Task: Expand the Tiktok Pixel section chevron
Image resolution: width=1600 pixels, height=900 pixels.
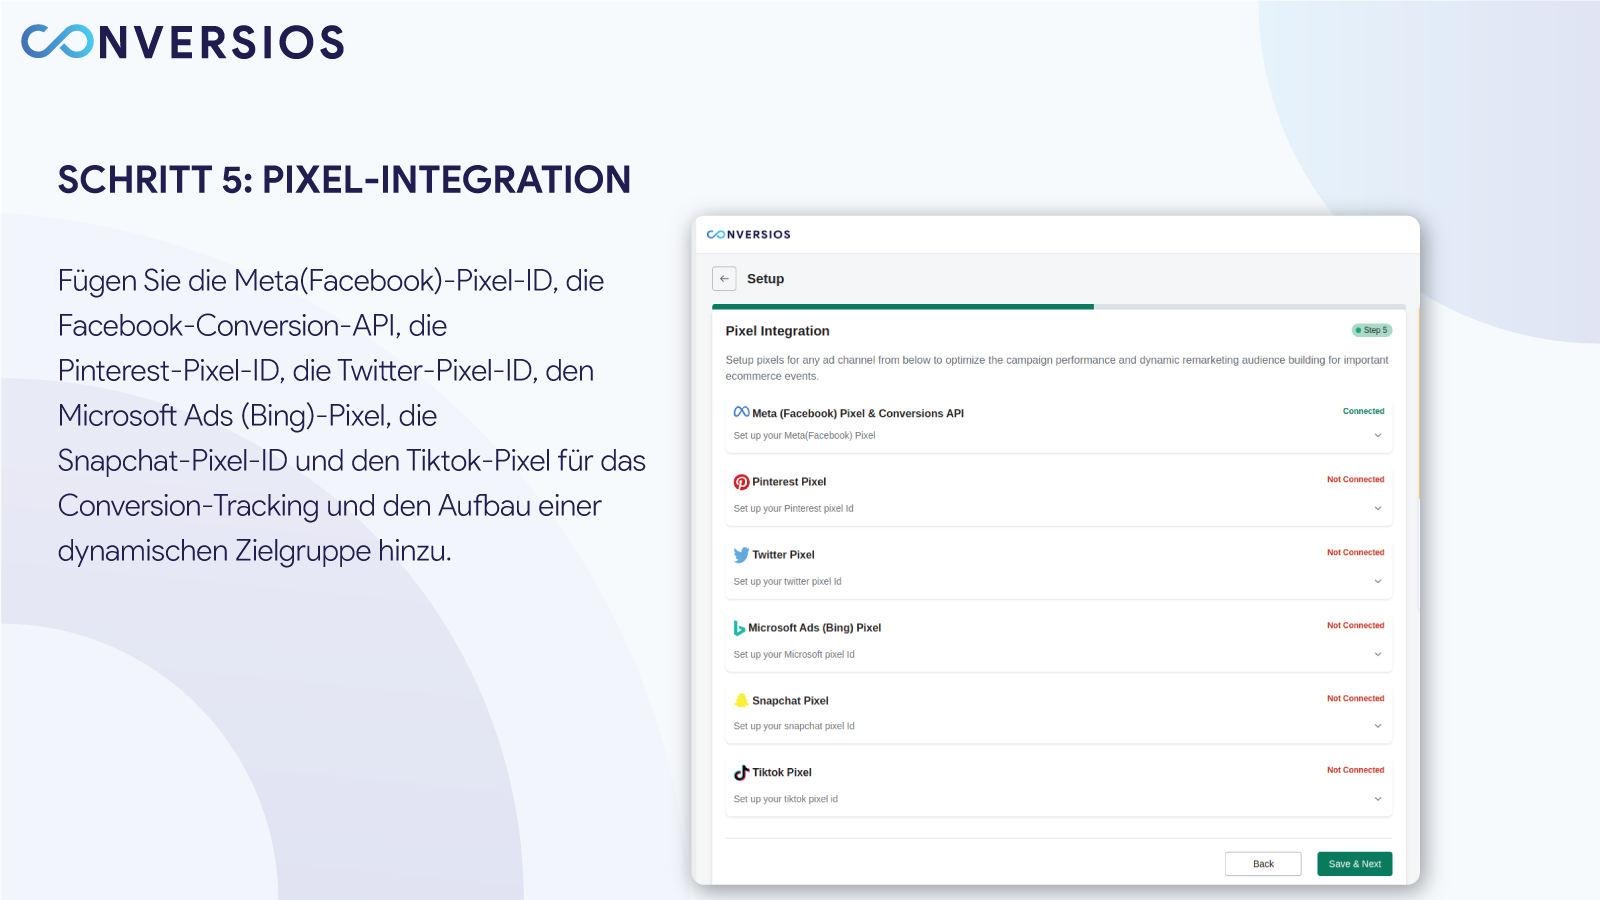Action: [1378, 799]
